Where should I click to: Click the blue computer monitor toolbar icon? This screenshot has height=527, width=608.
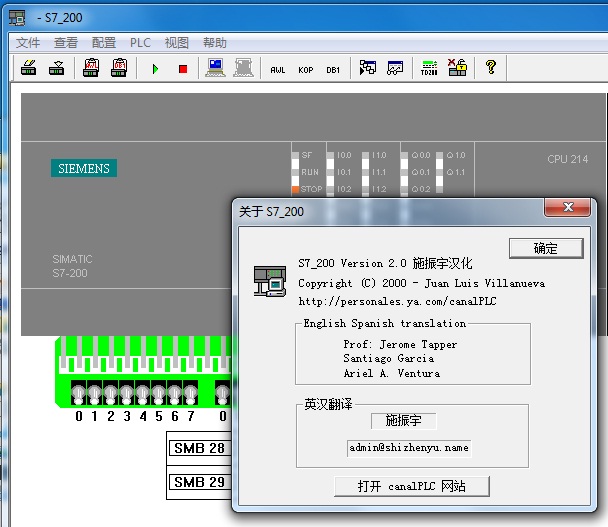216,68
